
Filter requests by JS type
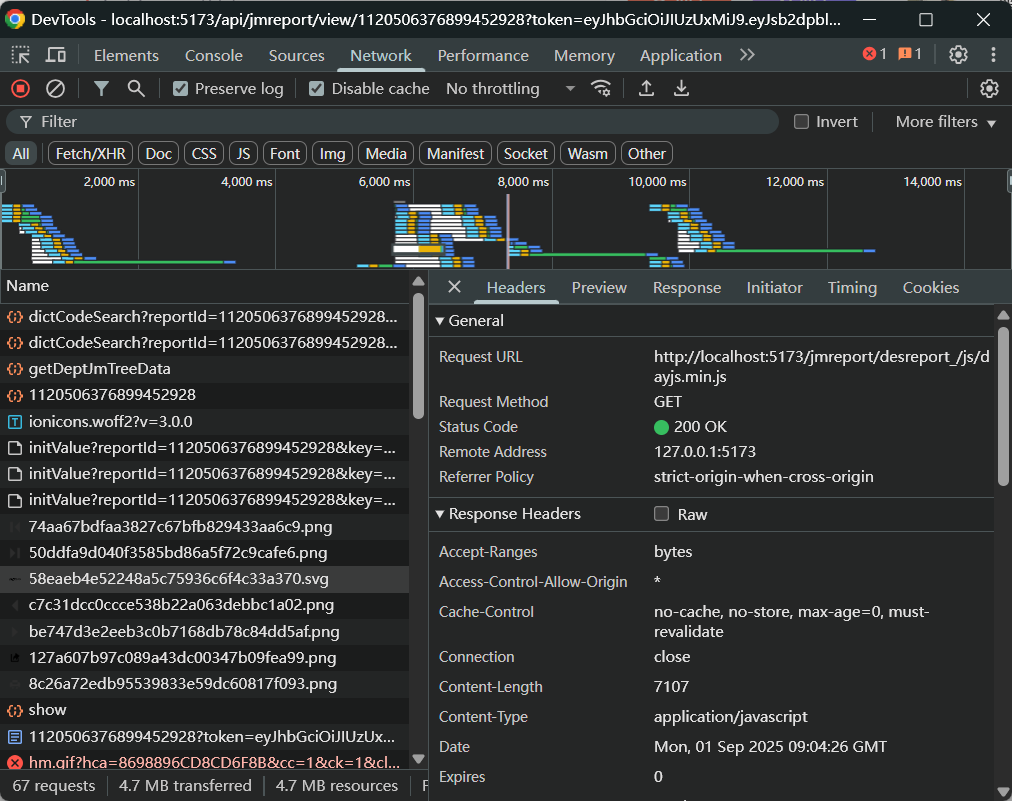pyautogui.click(x=243, y=154)
